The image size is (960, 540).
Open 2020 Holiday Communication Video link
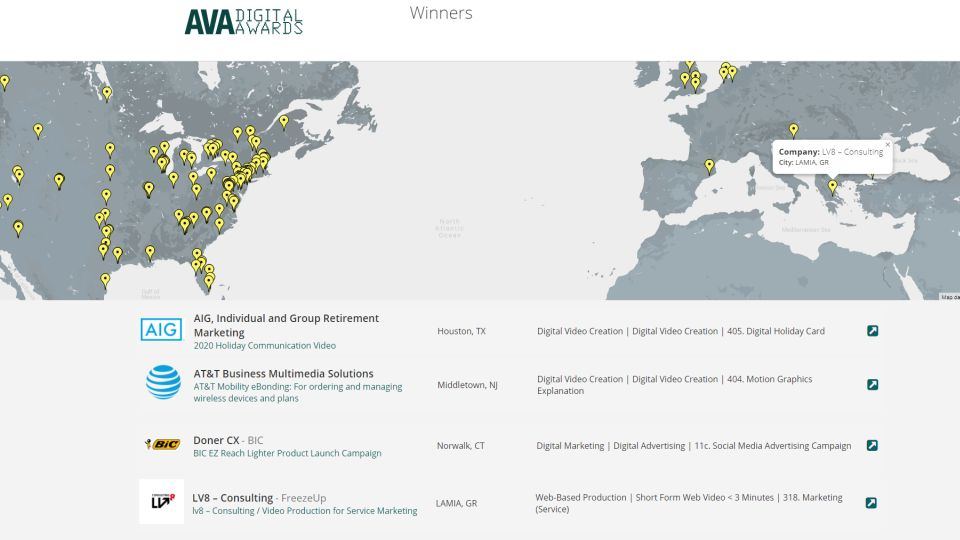(x=264, y=346)
